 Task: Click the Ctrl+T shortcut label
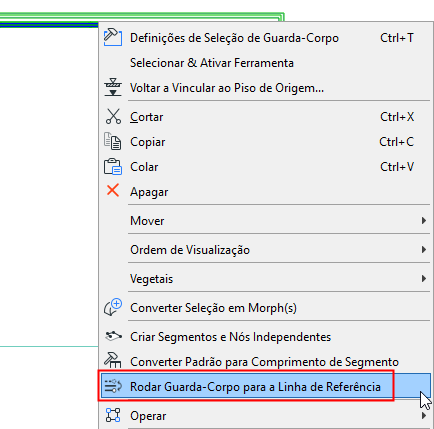(397, 38)
